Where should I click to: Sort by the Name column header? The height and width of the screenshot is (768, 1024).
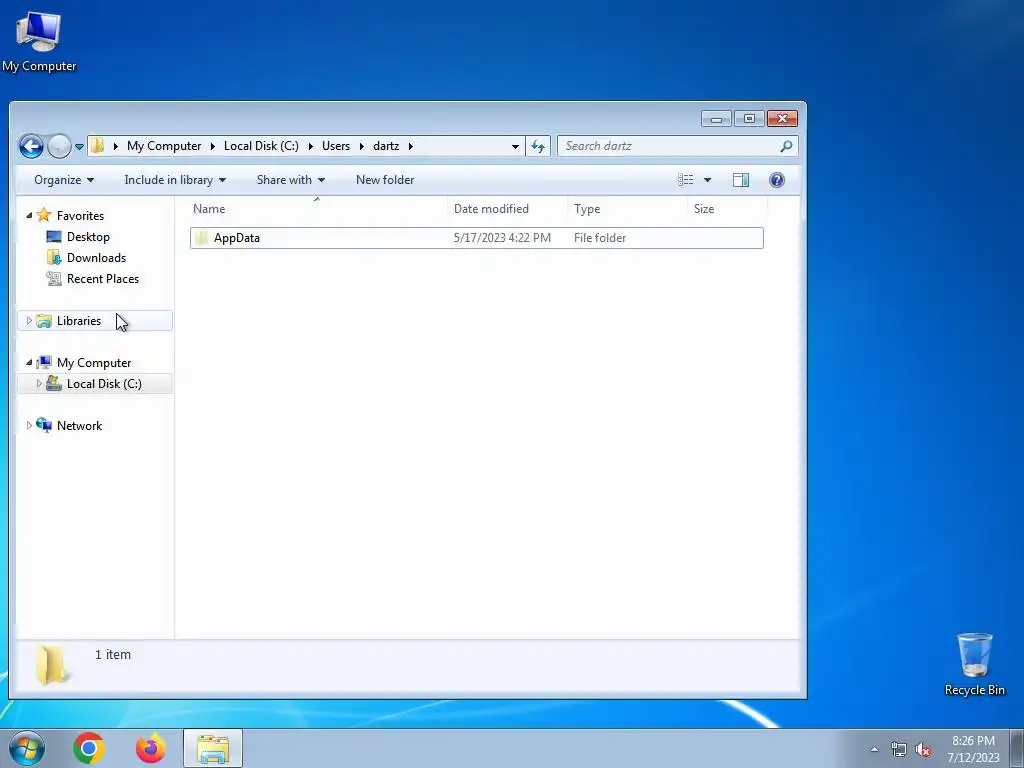317,209
